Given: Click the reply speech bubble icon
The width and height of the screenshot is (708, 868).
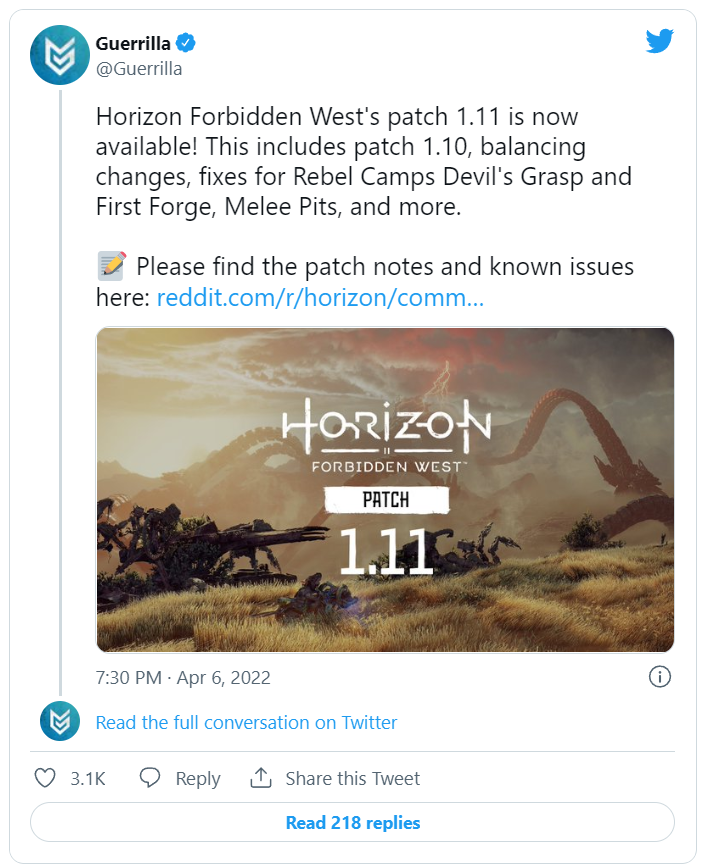Looking at the screenshot, I should click(x=150, y=778).
